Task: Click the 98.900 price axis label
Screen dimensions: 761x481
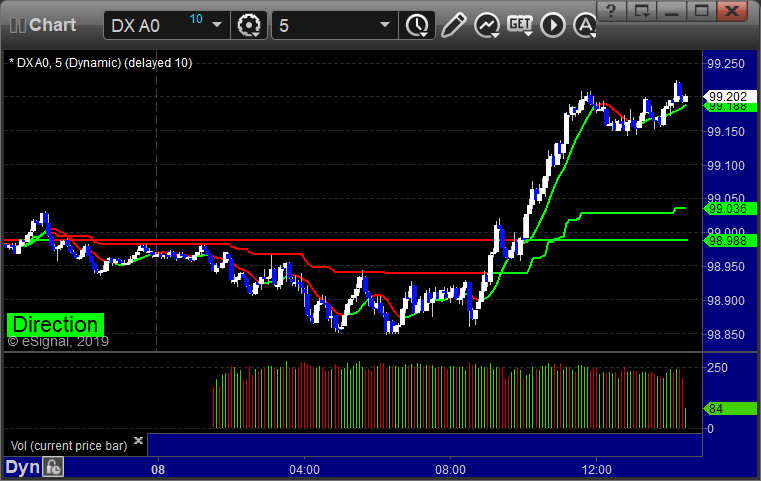Action: click(x=726, y=300)
